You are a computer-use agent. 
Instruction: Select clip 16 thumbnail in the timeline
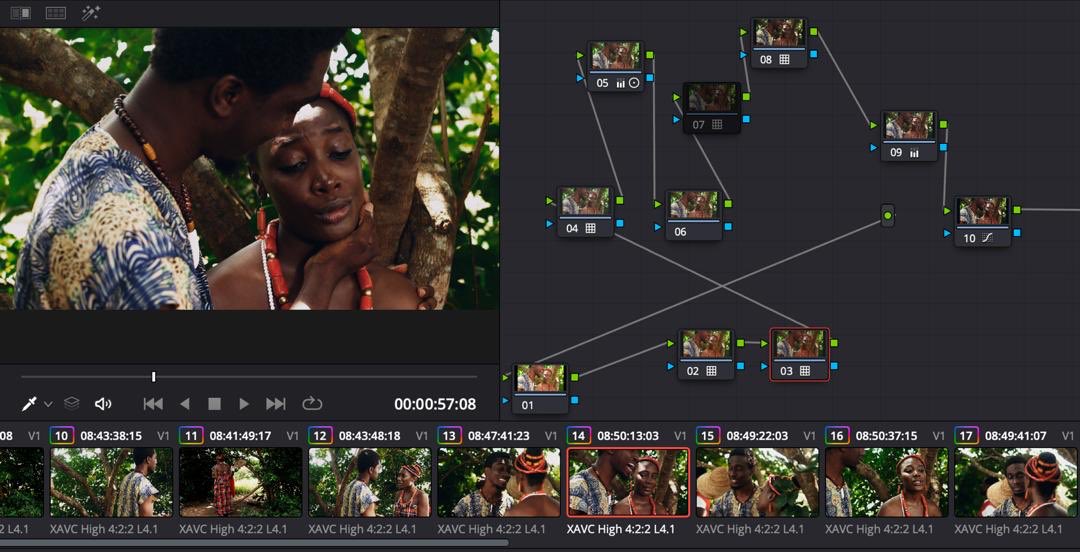click(x=886, y=482)
